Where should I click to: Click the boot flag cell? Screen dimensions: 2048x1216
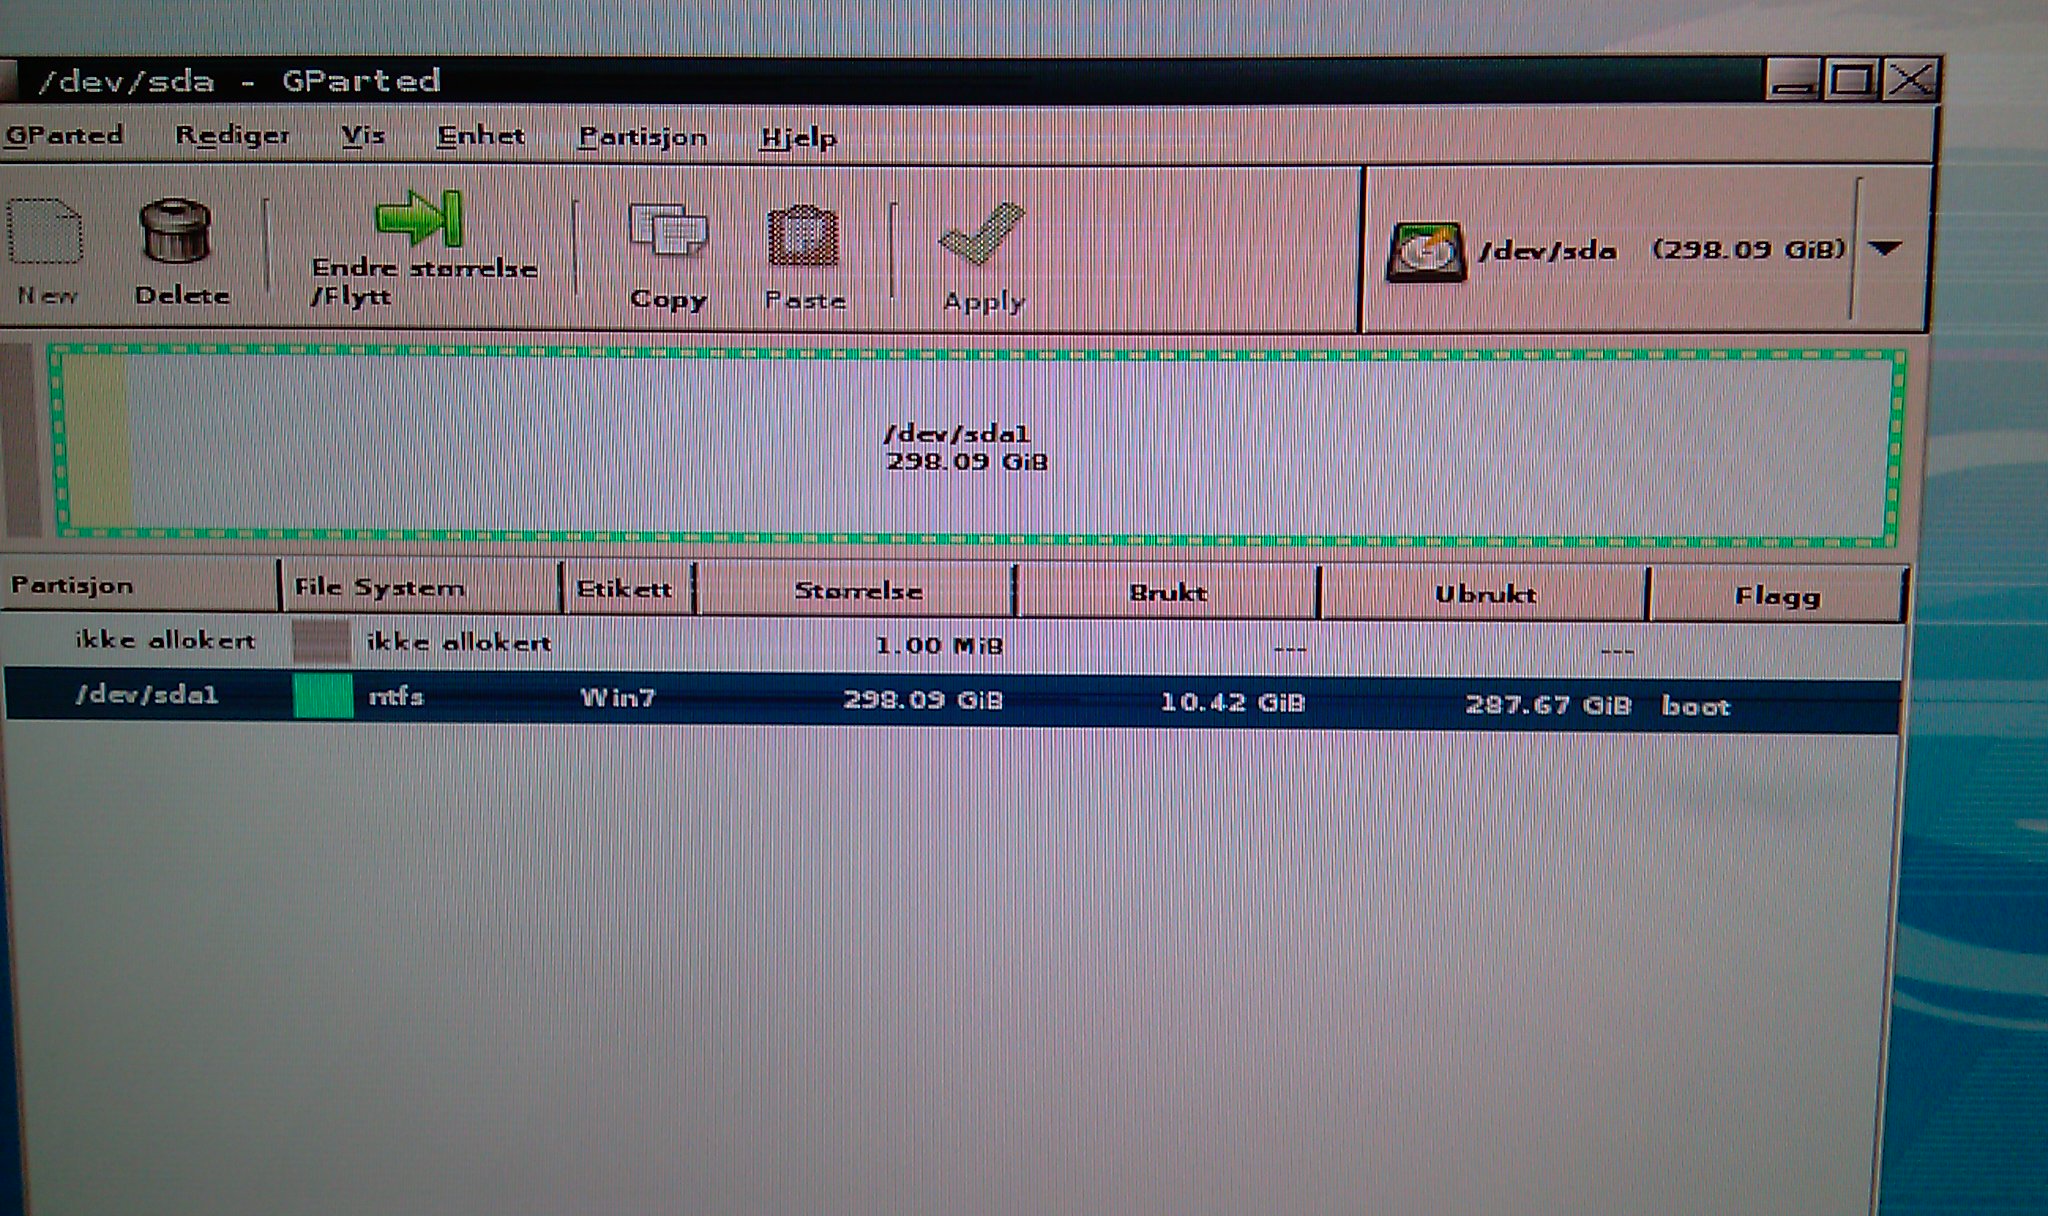click(x=1696, y=706)
